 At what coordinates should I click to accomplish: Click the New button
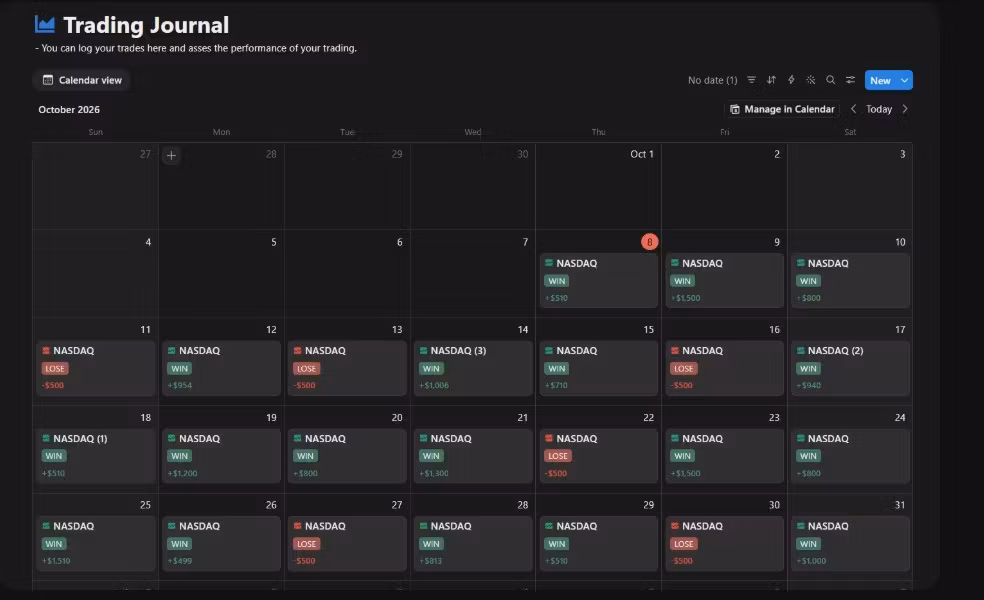880,80
